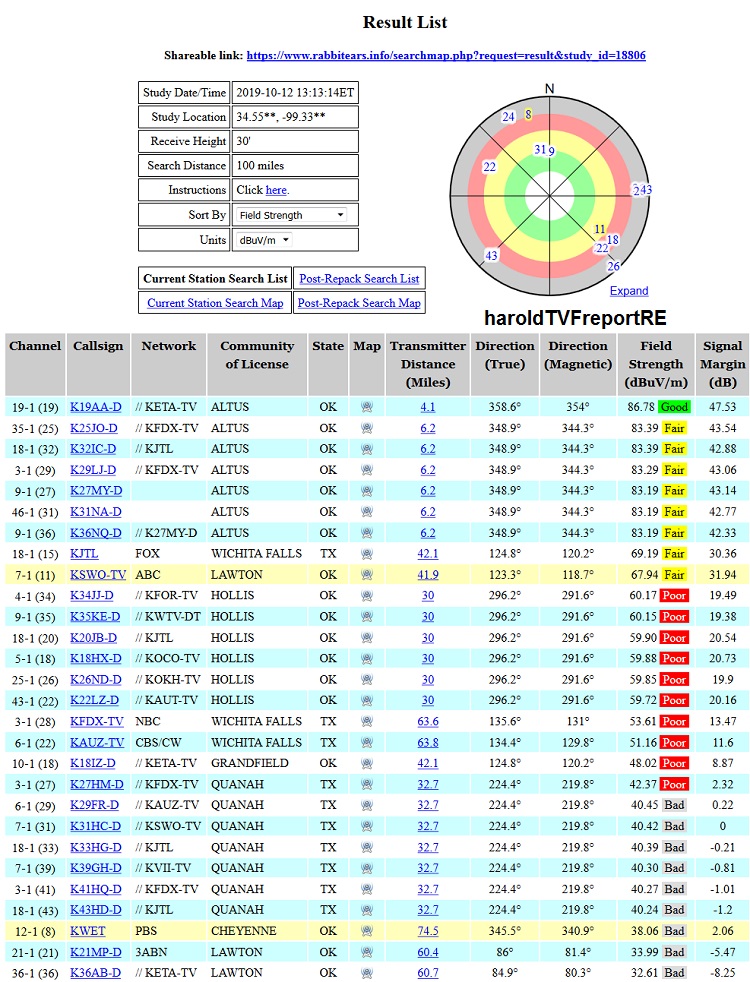The width and height of the screenshot is (750, 982).
Task: Open the map icon for KJTL row
Action: [367, 553]
